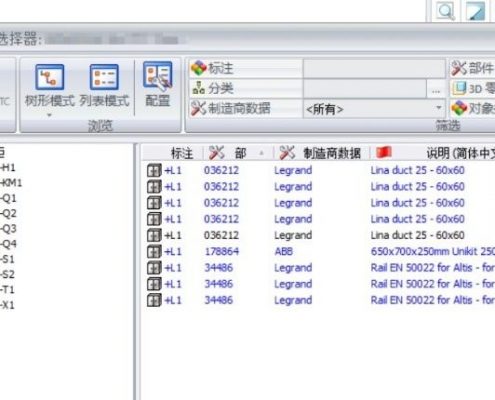495x400 pixels.
Task: Select tree item X1
Action: 7,305
